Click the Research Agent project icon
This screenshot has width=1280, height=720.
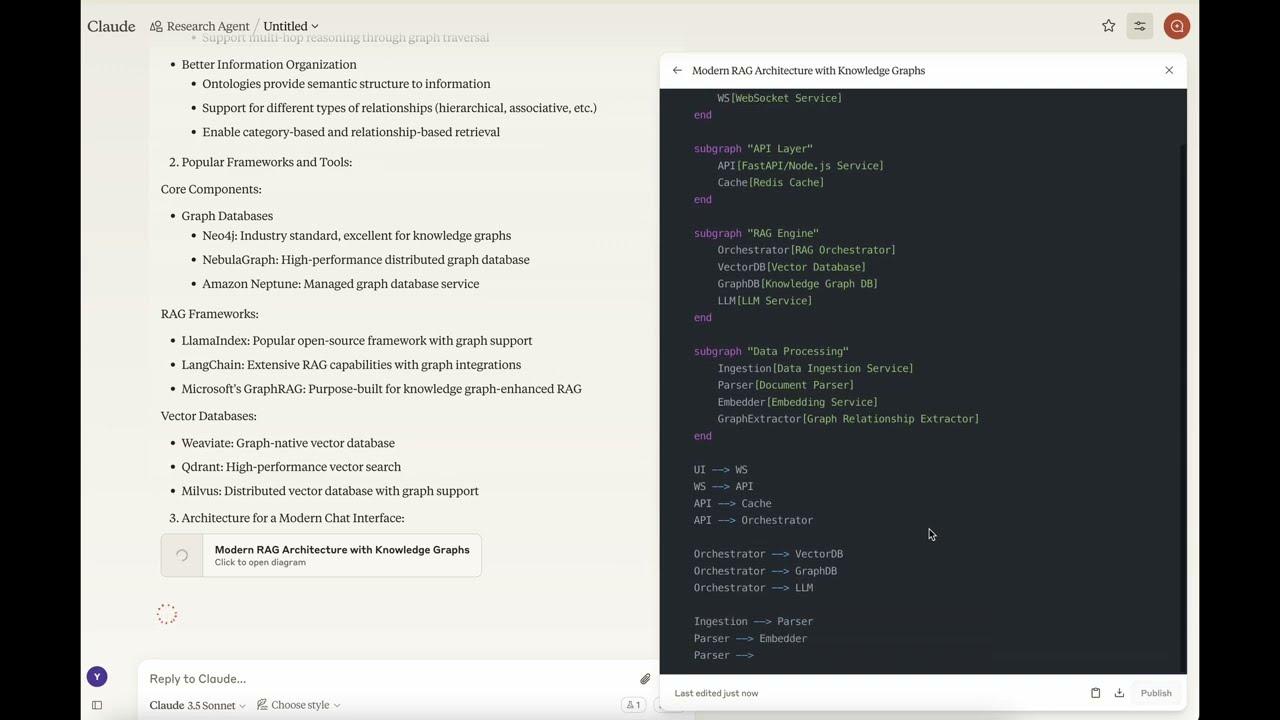click(x=156, y=27)
